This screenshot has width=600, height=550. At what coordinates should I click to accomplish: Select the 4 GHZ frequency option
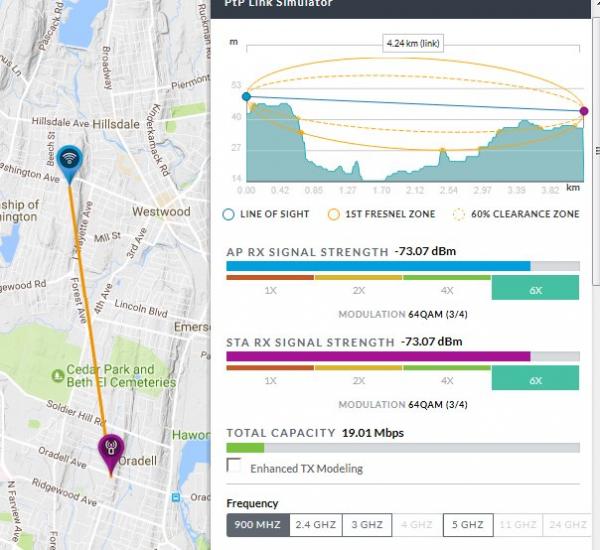coord(417,525)
